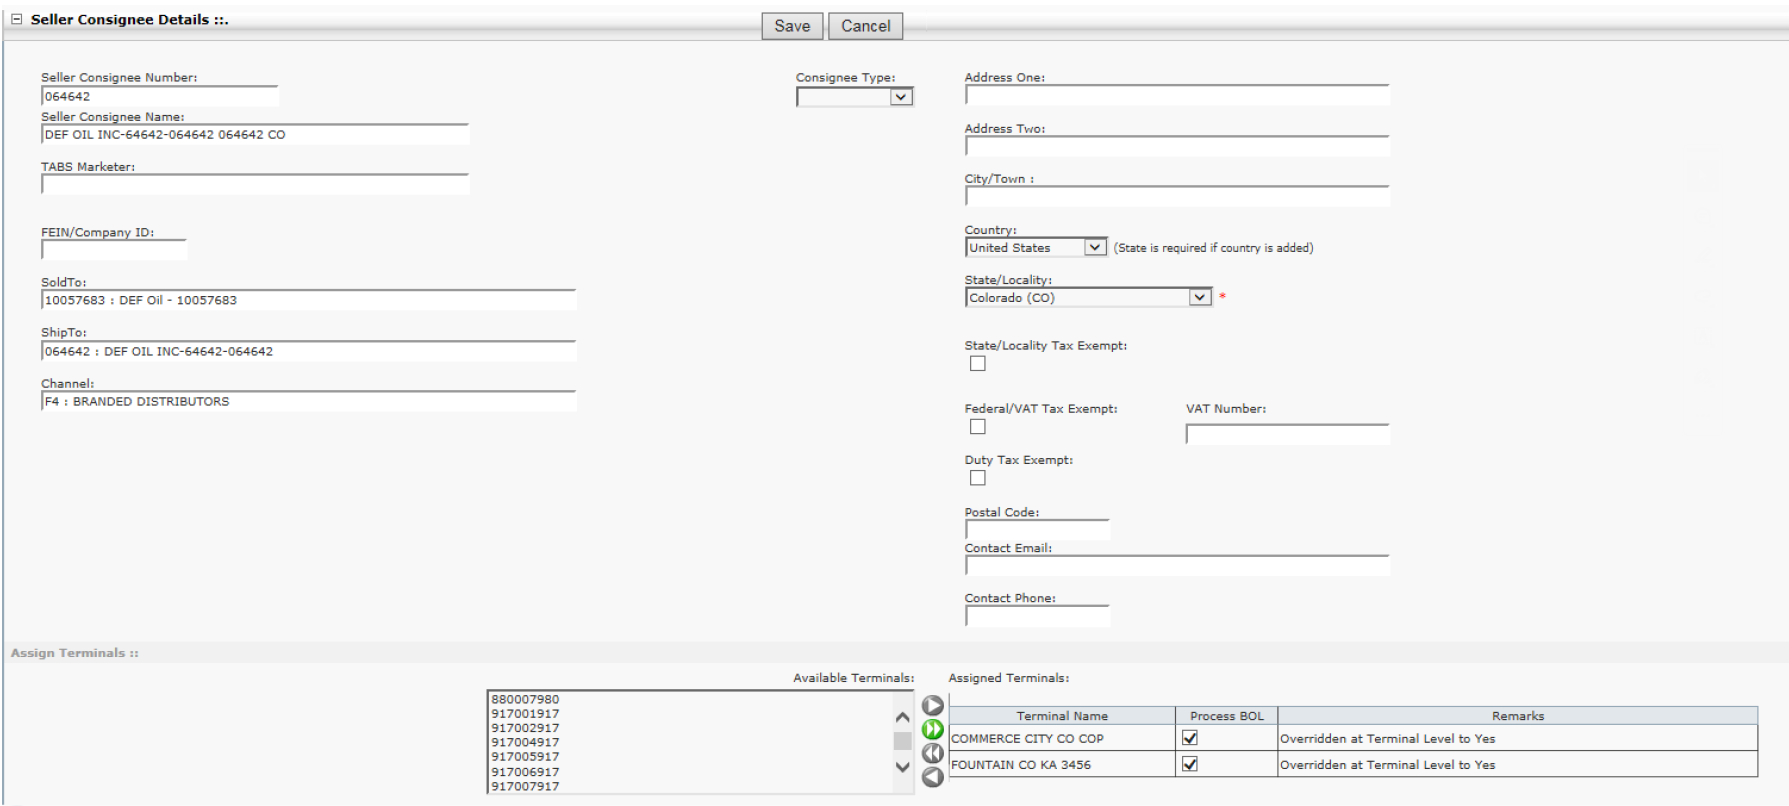The width and height of the screenshot is (1789, 806).
Task: Collapse the Seller Consignee Details section
Action: (16, 19)
